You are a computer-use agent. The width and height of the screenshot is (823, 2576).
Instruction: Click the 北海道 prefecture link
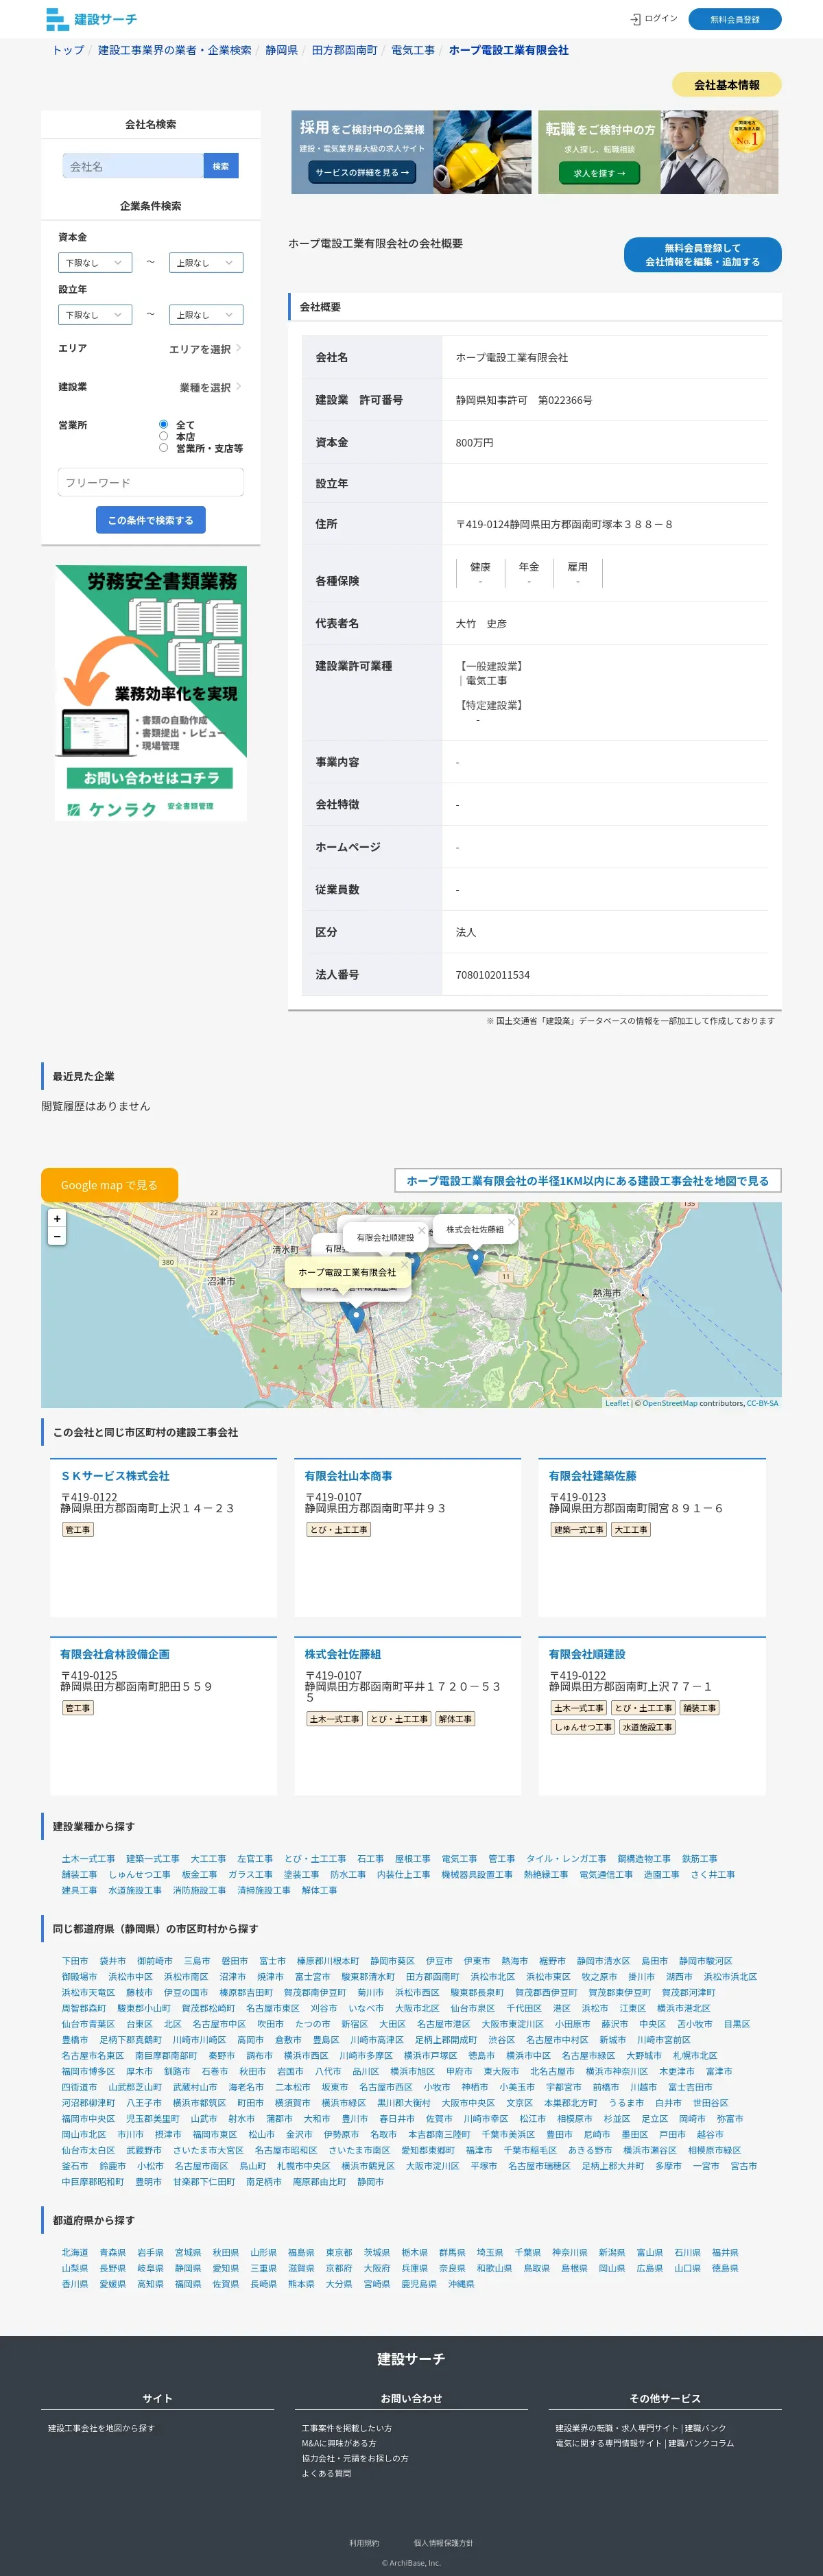75,2253
